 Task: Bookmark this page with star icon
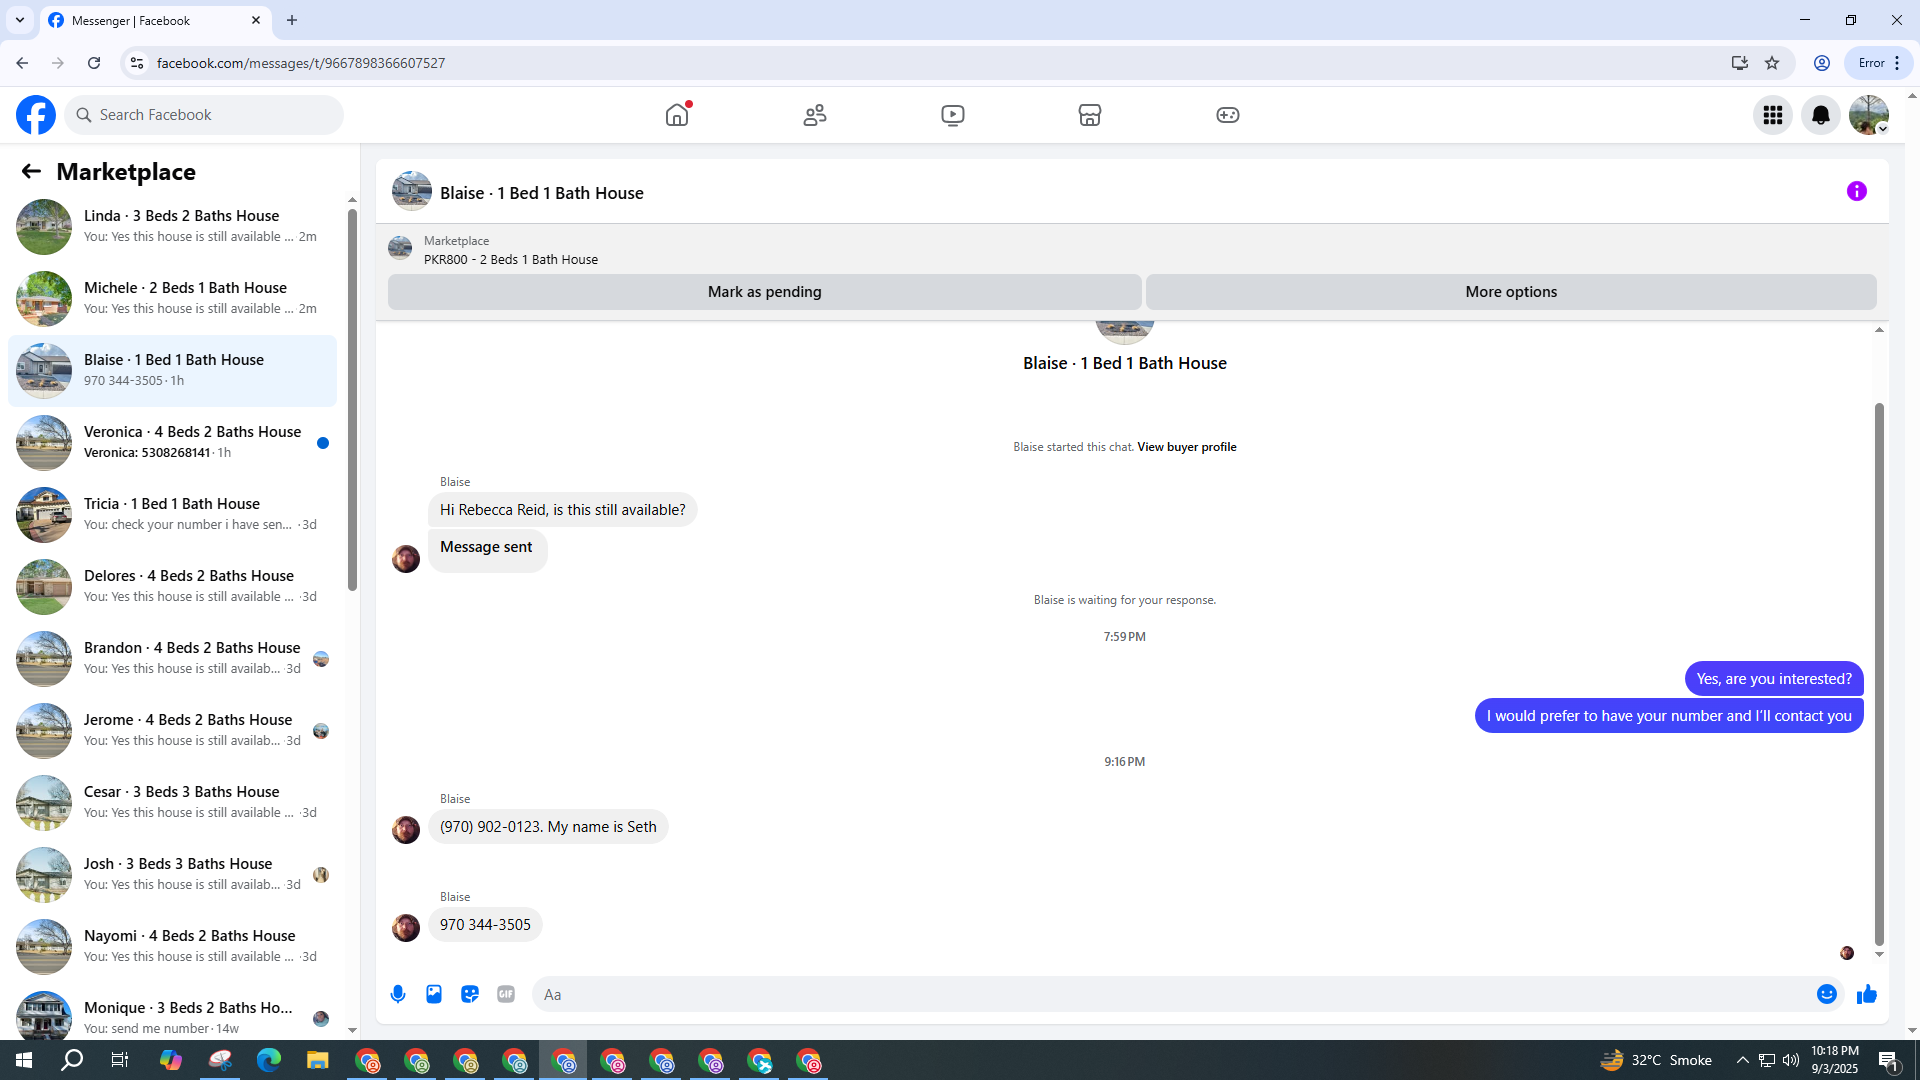1772,63
